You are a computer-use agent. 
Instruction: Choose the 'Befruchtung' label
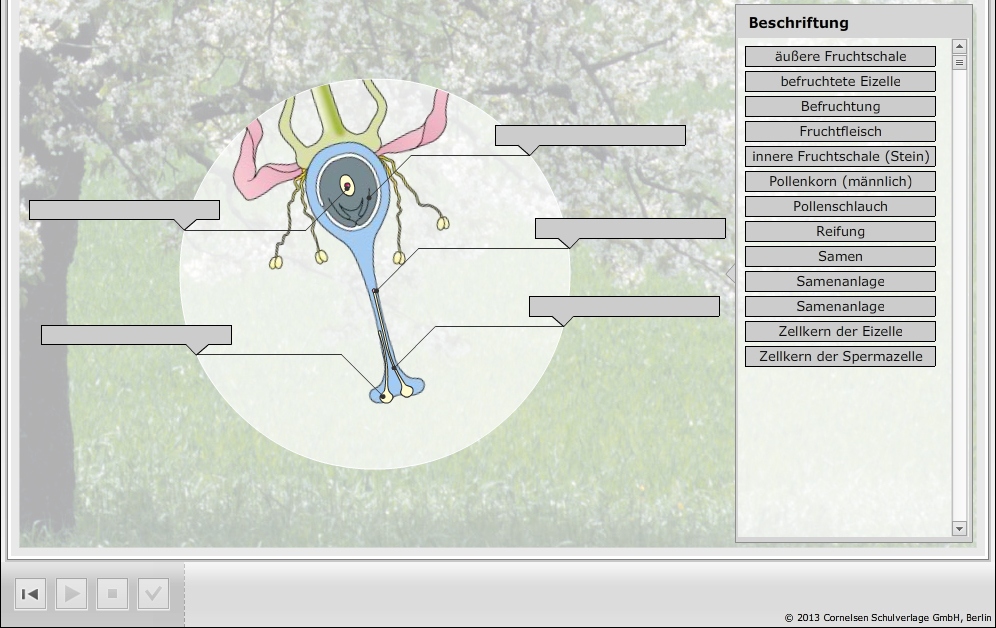840,106
